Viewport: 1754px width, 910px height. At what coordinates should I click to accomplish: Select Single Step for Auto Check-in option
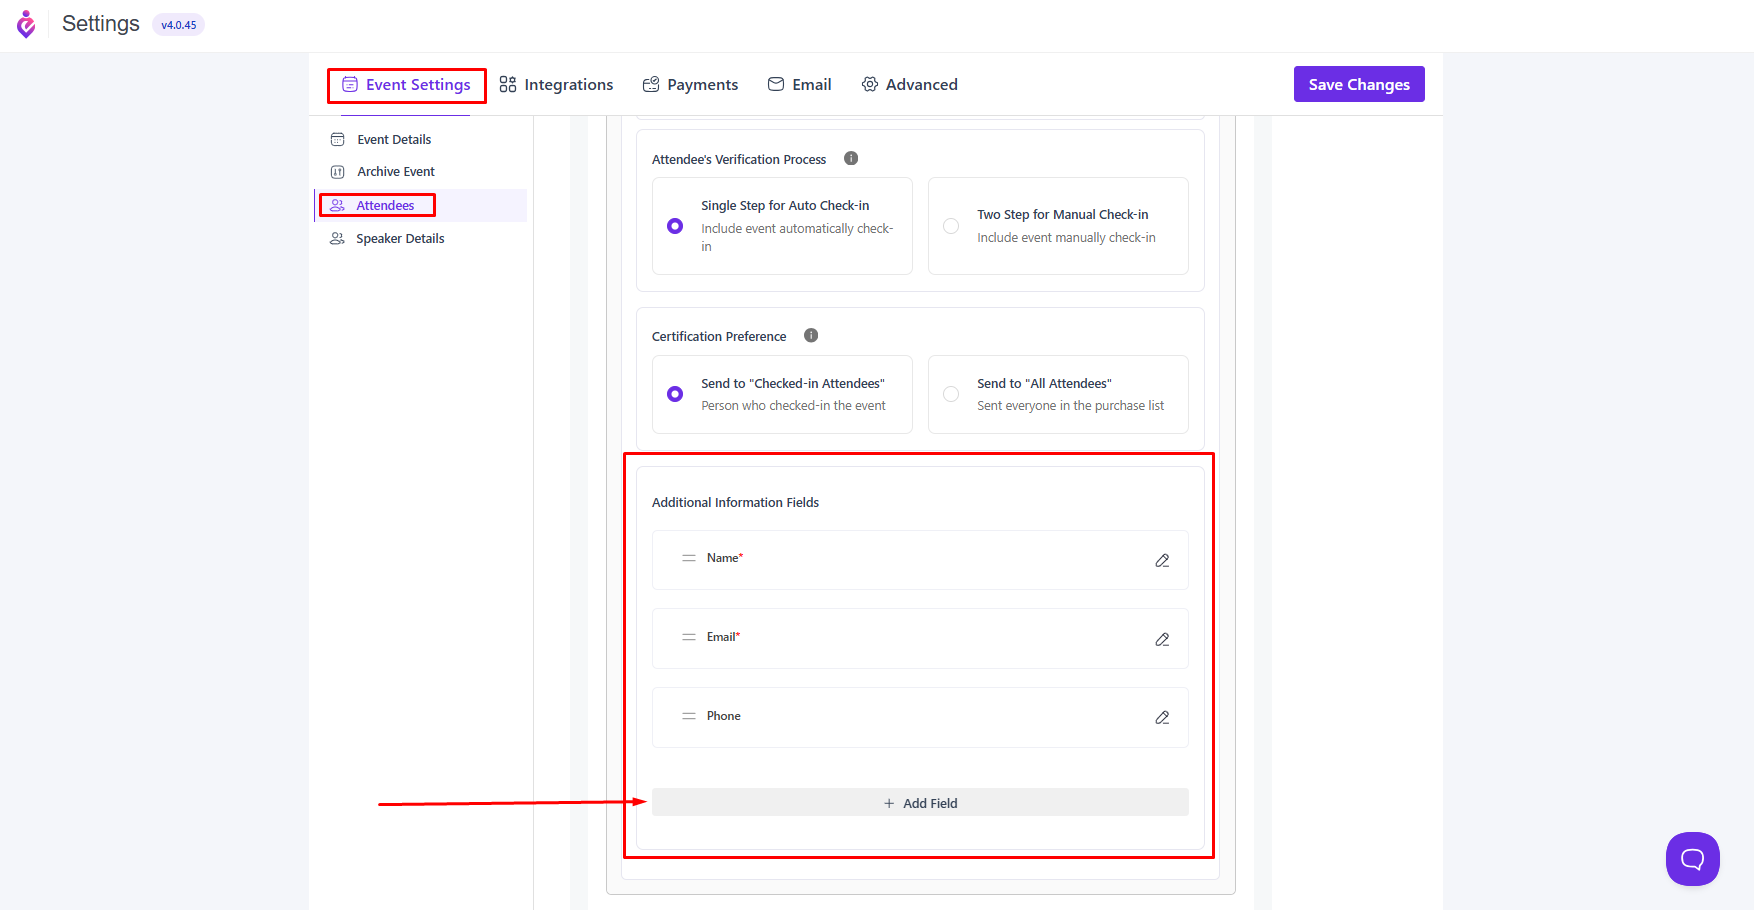(675, 226)
